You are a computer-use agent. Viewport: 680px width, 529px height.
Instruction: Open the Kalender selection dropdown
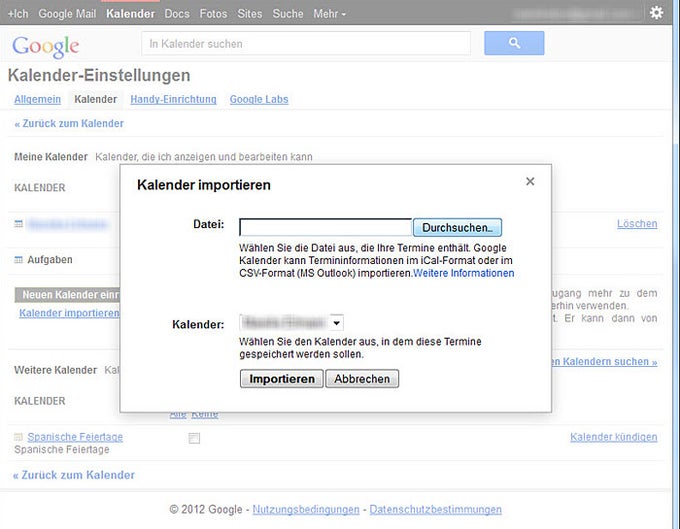(x=291, y=323)
